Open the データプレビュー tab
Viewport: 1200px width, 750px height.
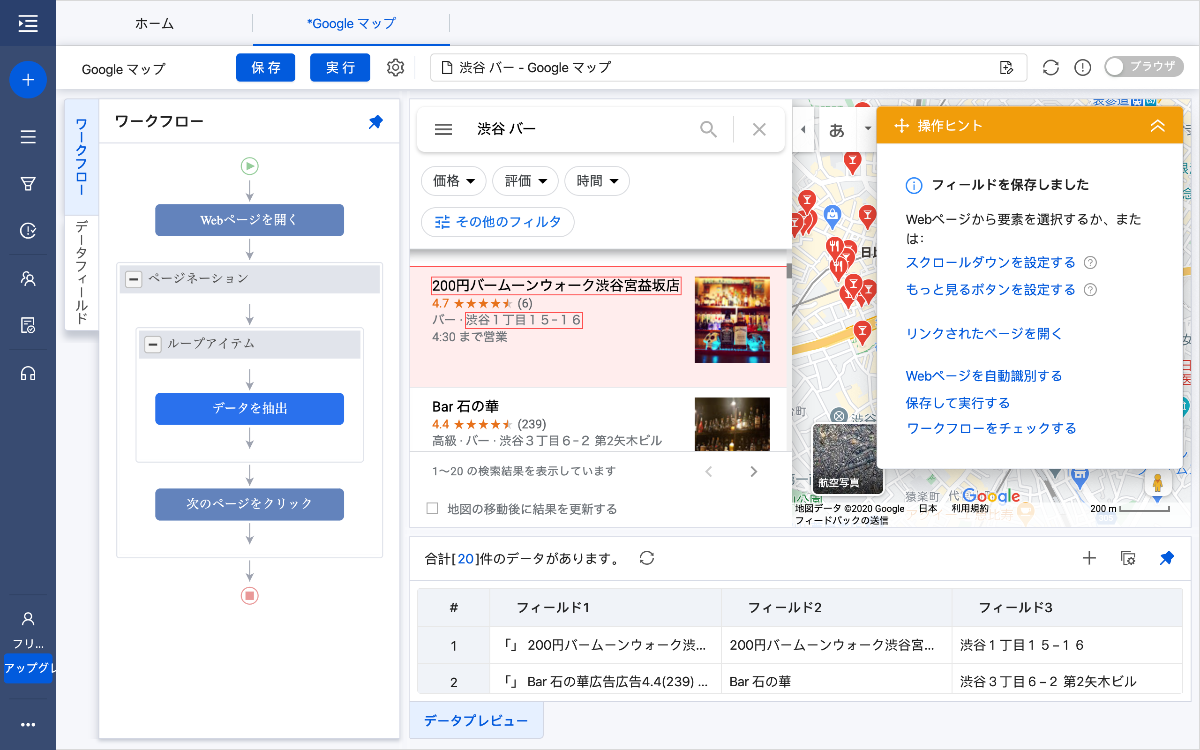click(x=476, y=720)
